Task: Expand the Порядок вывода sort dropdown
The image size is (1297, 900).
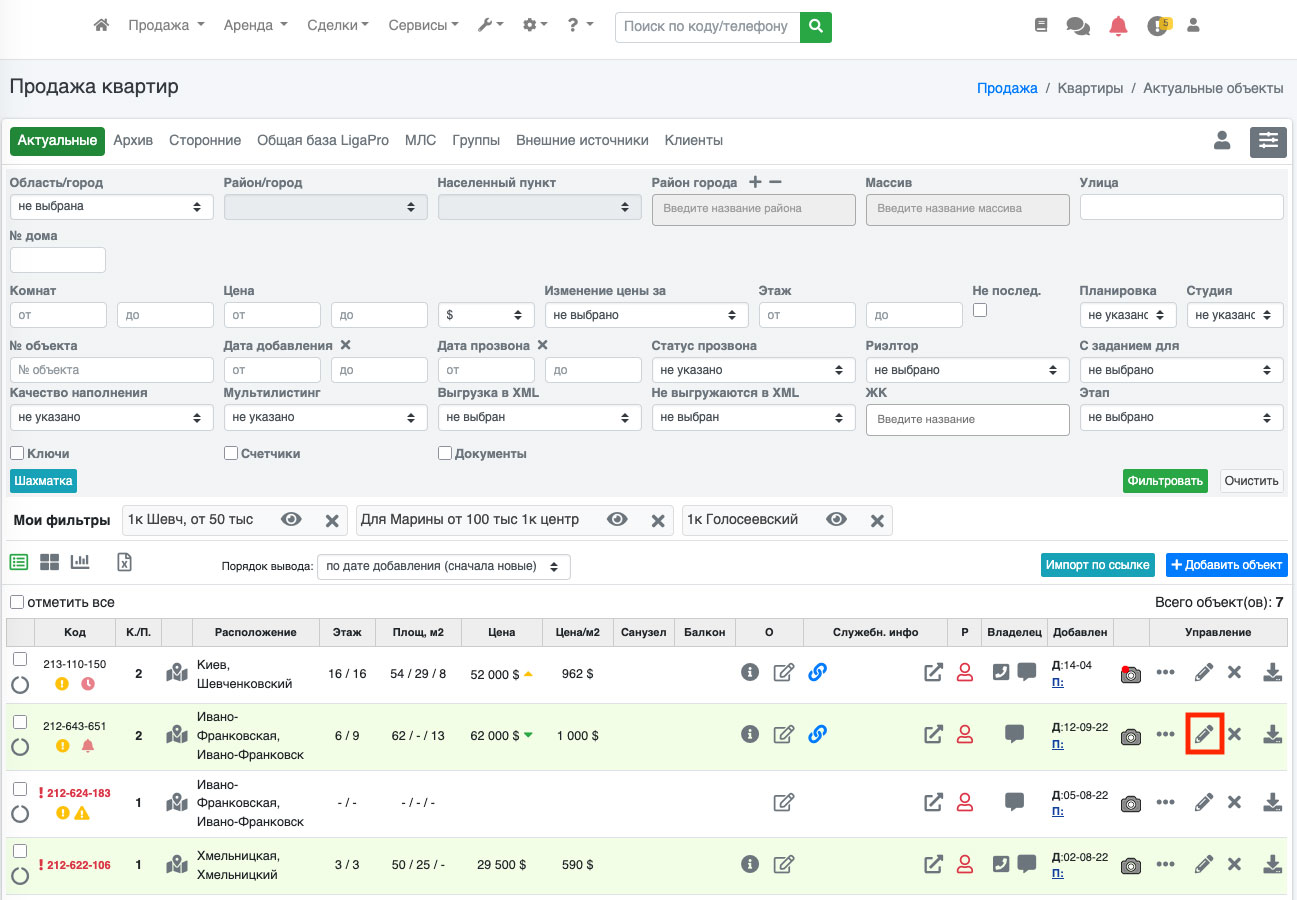Action: 443,567
